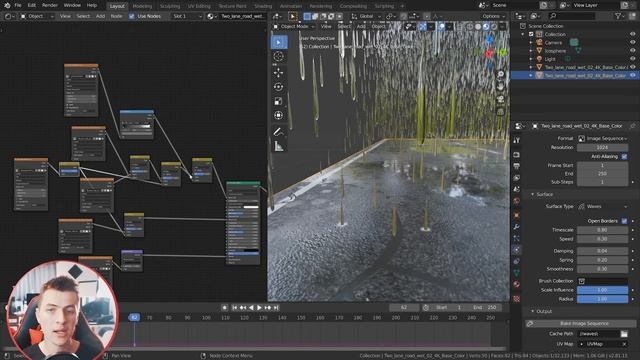Click the viewport zoom magnifier gizmo
Image resolution: width=640 pixels, height=360 pixels.
(500, 74)
